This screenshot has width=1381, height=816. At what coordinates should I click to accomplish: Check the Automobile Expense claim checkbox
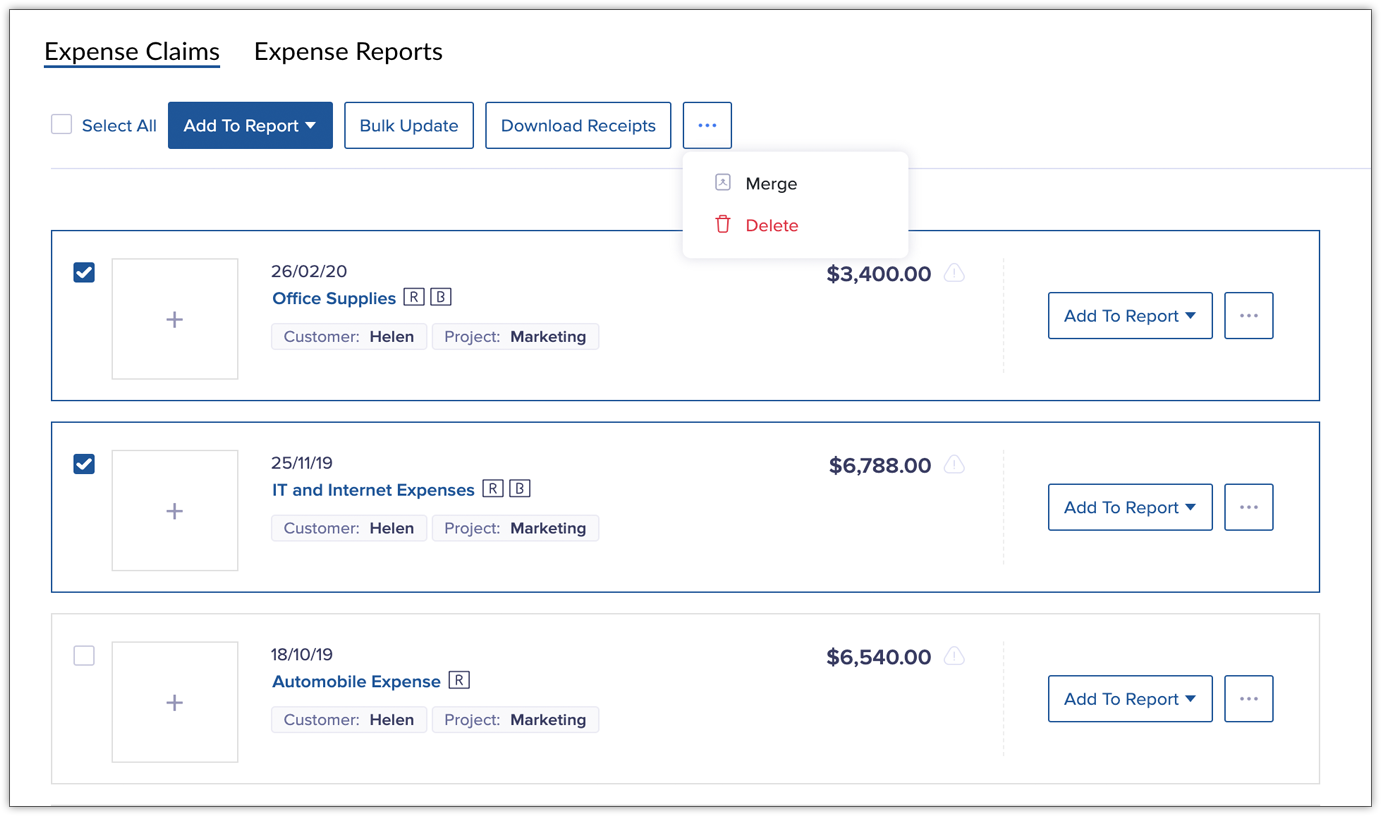tap(85, 656)
